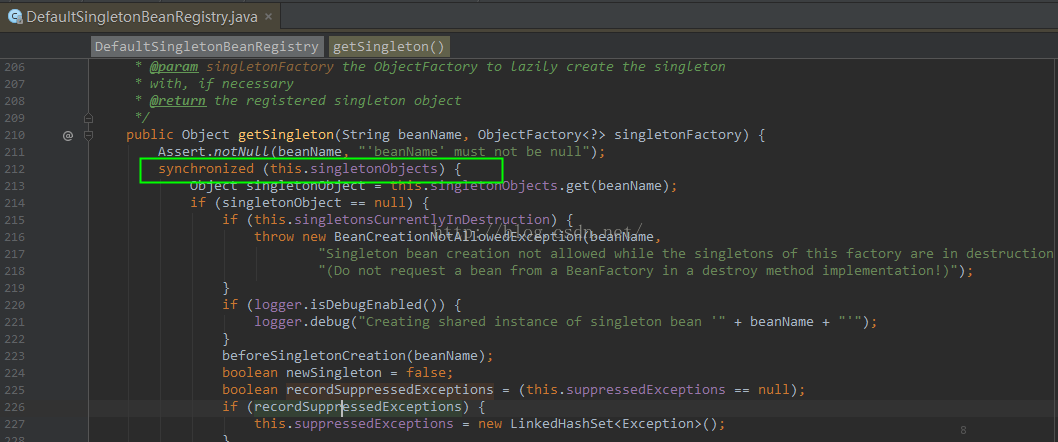Click the @return tag on line 208
The image size is (1058, 442).
tap(177, 101)
